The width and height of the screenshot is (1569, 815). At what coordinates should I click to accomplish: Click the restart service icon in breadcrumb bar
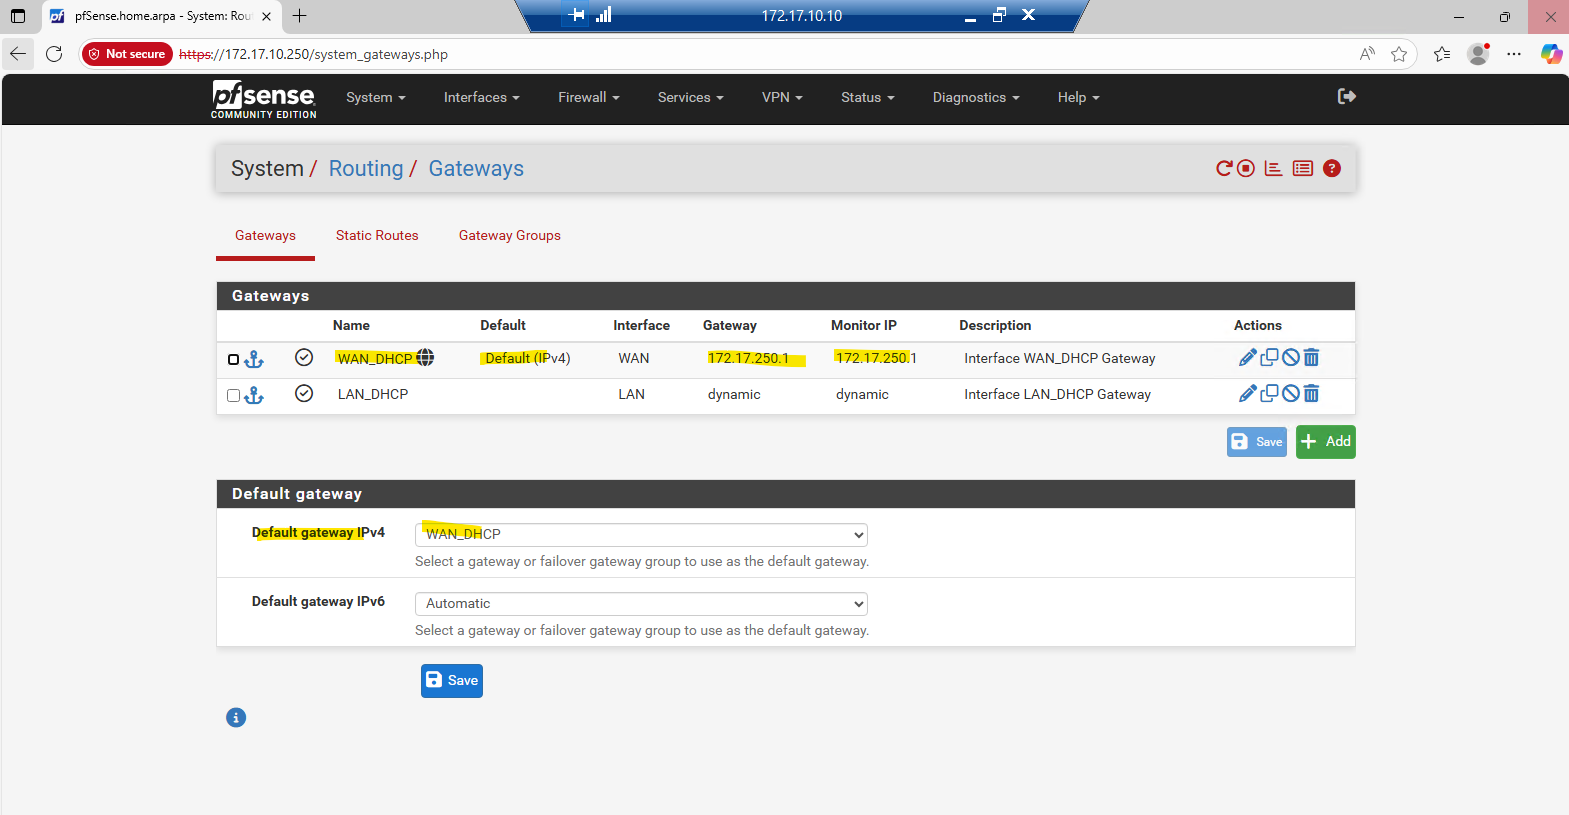click(x=1223, y=168)
